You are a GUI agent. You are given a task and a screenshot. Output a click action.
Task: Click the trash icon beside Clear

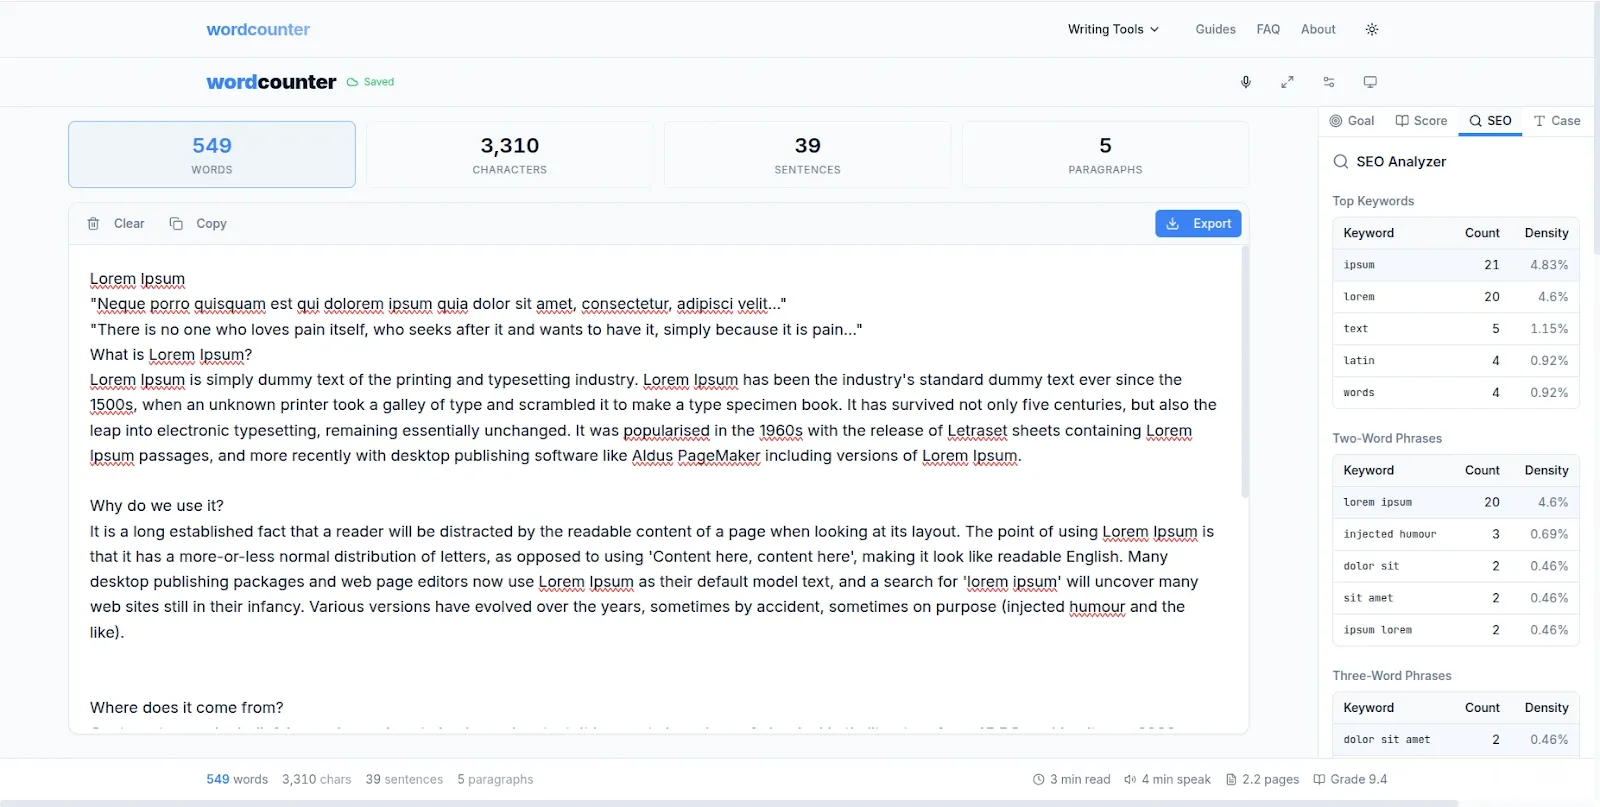click(93, 224)
